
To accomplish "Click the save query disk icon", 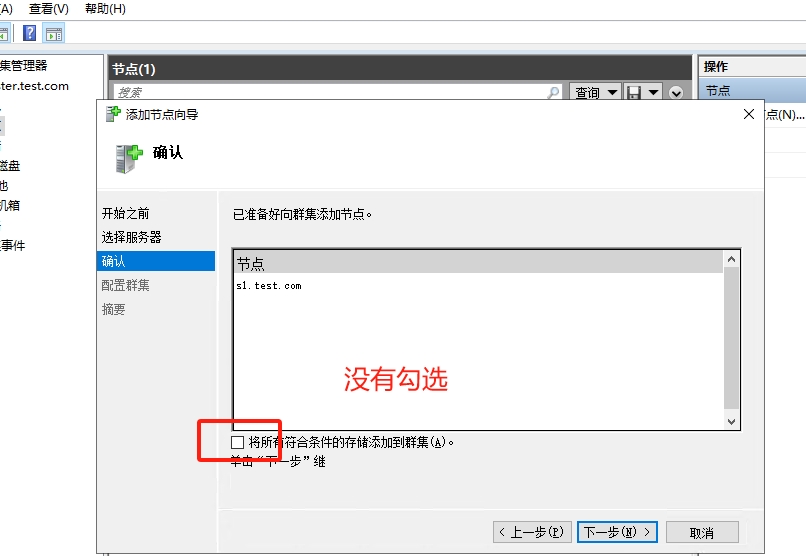I will click(x=634, y=92).
